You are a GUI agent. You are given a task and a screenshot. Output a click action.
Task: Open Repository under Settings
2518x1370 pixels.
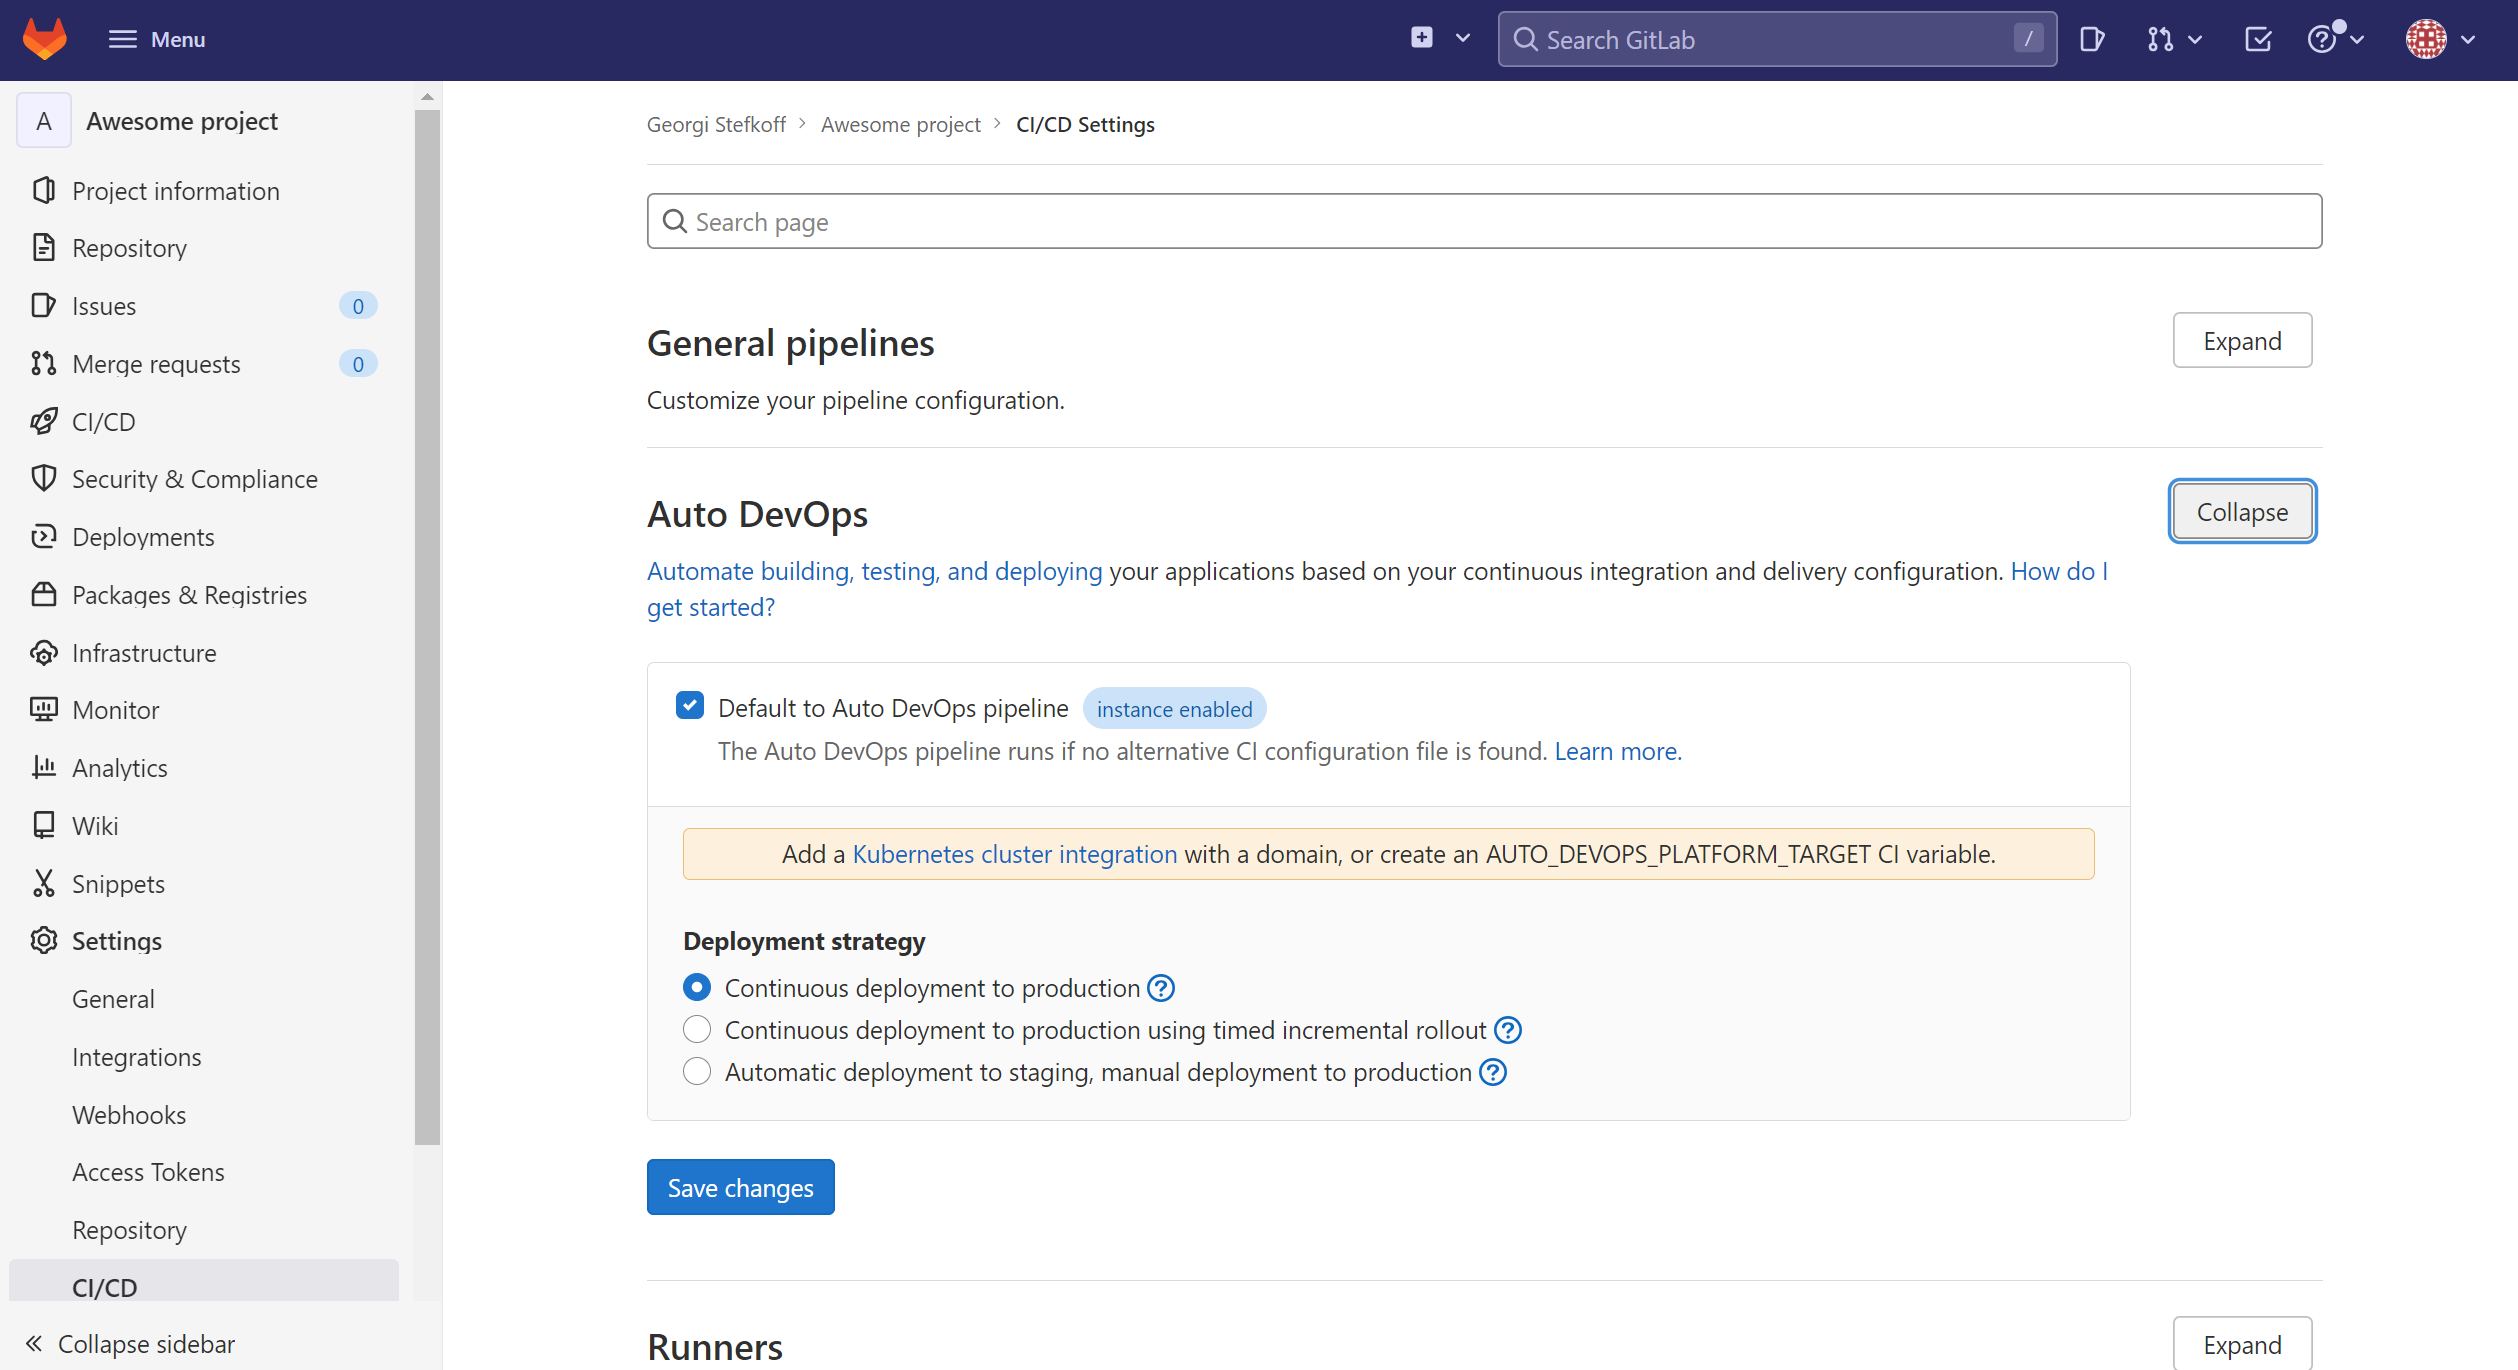pyautogui.click(x=129, y=1229)
